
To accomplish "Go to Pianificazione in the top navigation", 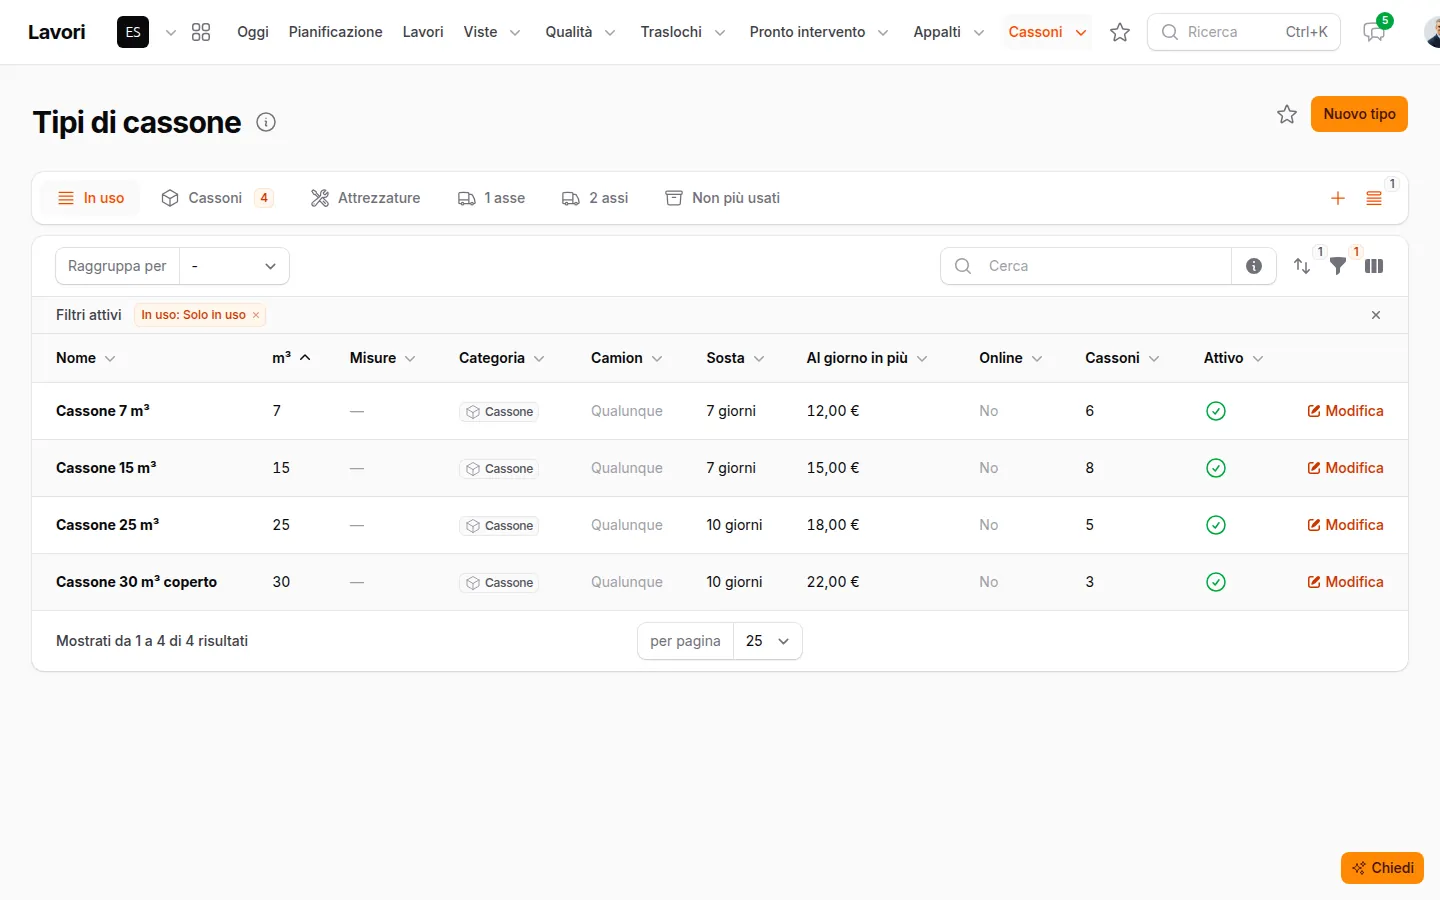I will tap(336, 32).
